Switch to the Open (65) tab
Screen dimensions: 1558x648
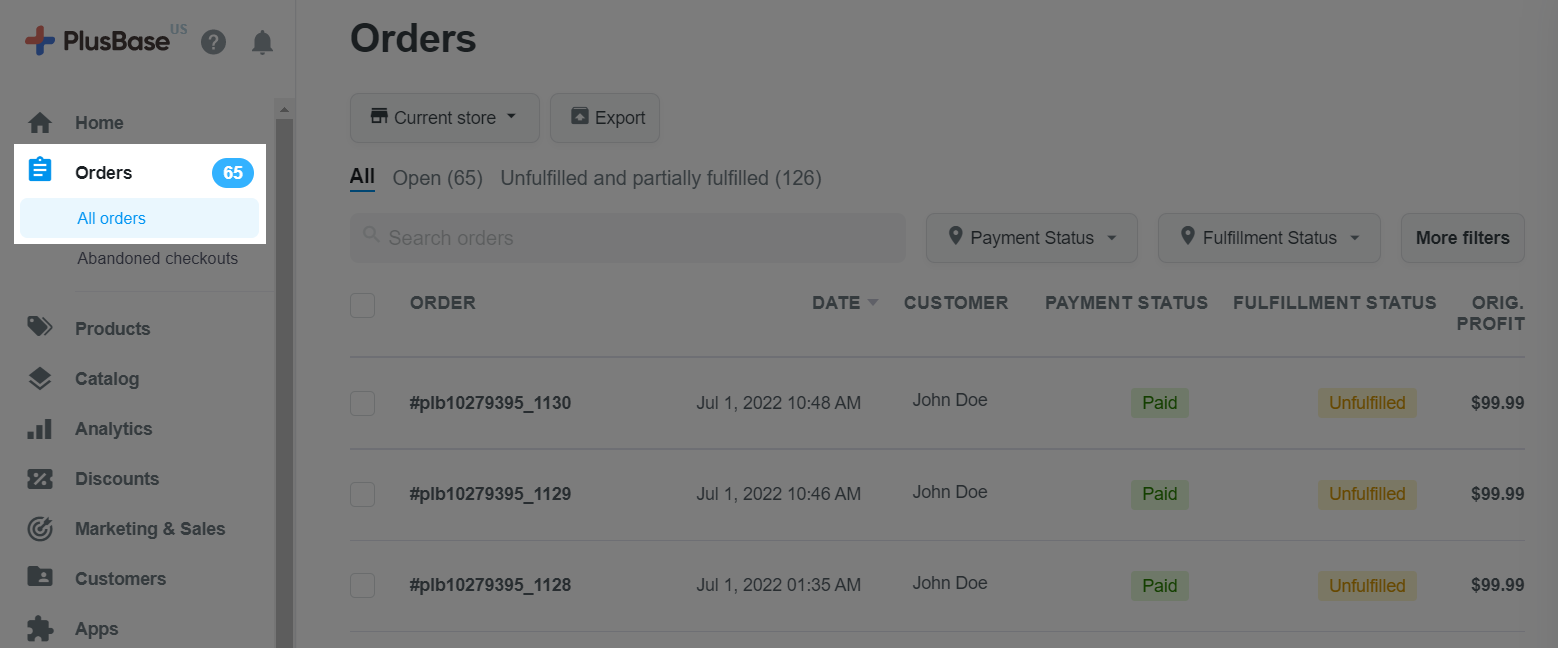[437, 178]
